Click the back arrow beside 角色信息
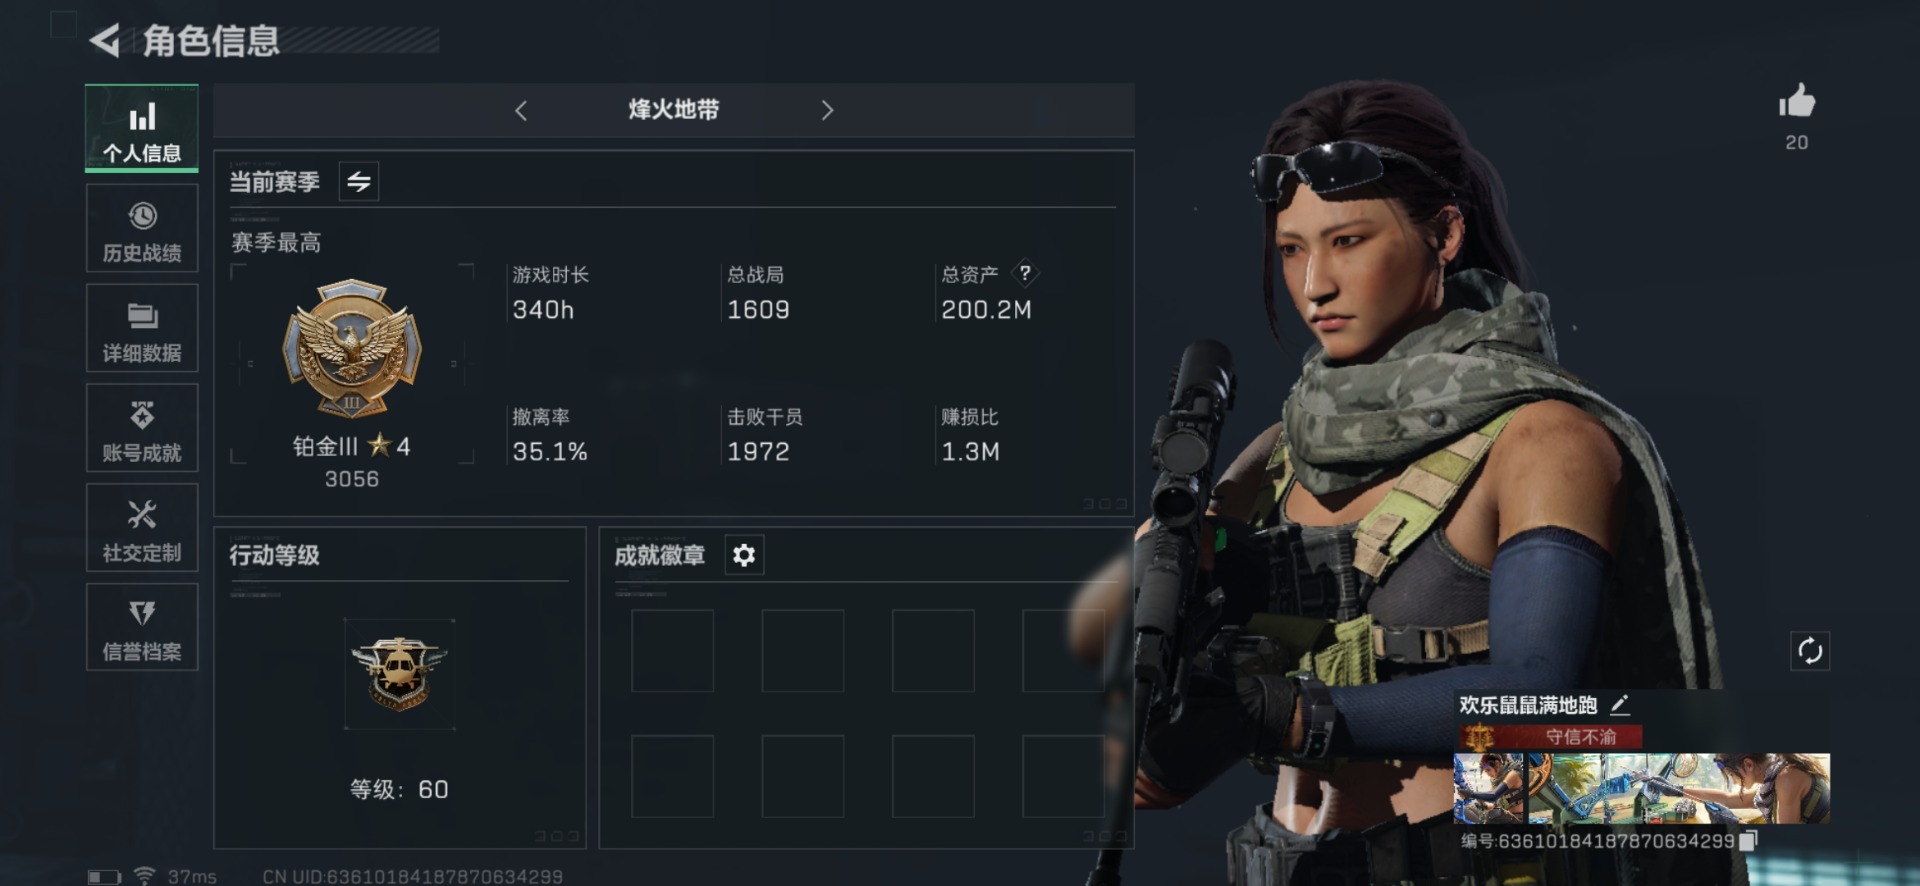This screenshot has width=1920, height=886. (x=104, y=41)
